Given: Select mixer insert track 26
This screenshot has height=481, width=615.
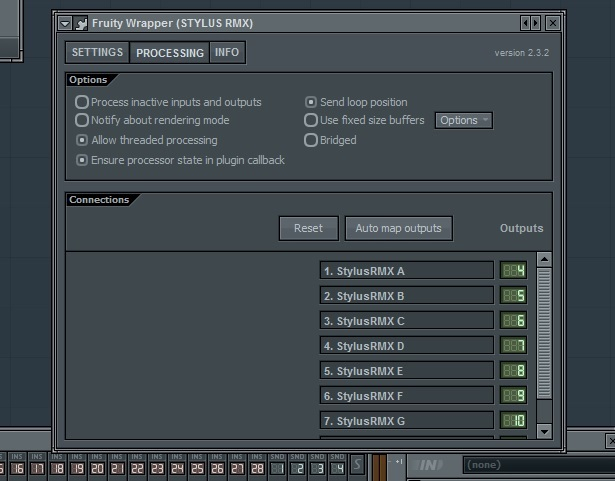Looking at the screenshot, I should (x=217, y=466).
